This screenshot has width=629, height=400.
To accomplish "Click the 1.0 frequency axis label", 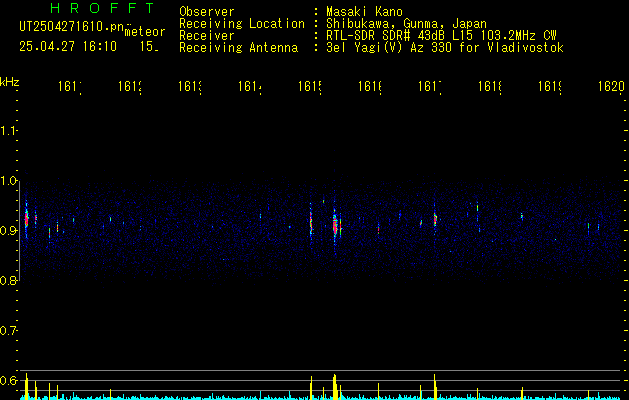I will click(x=8, y=181).
